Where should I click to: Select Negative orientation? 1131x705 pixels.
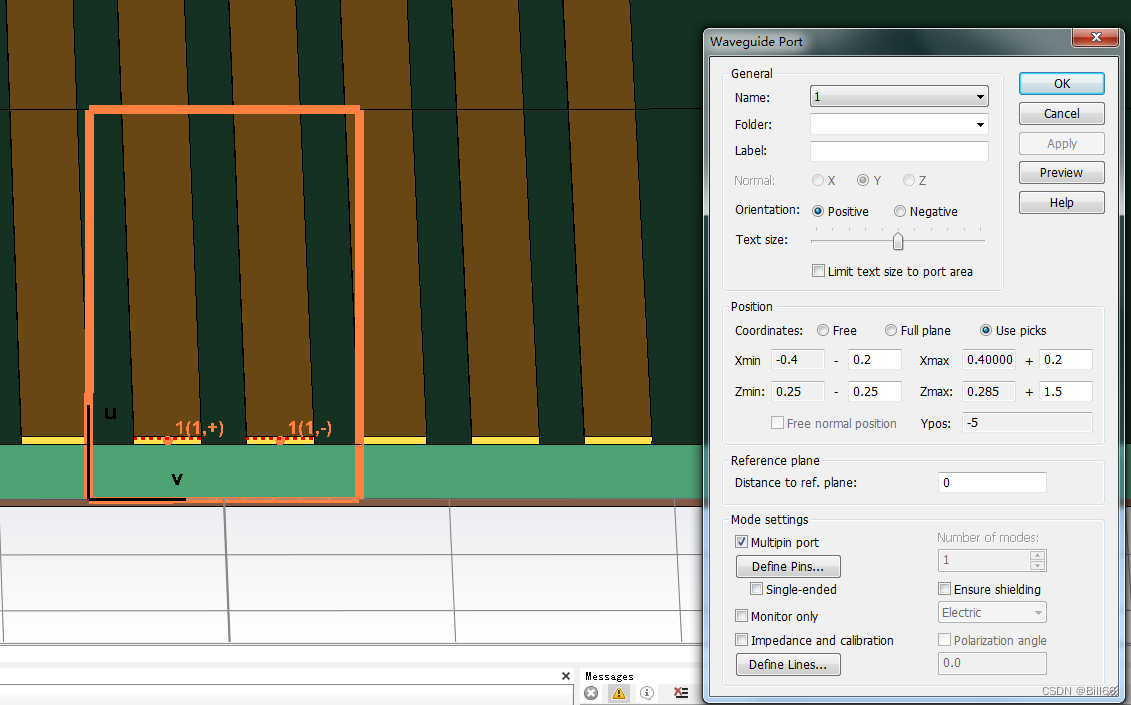click(x=899, y=211)
